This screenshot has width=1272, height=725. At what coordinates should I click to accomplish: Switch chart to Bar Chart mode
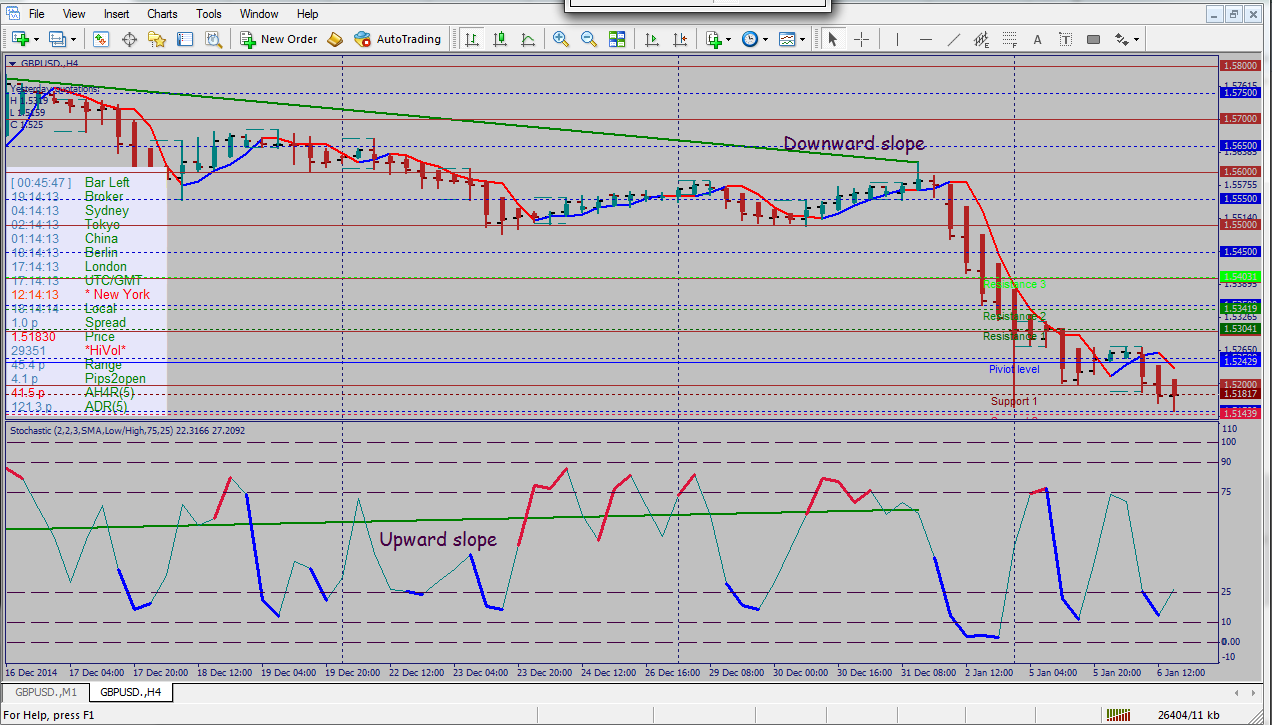(x=472, y=39)
